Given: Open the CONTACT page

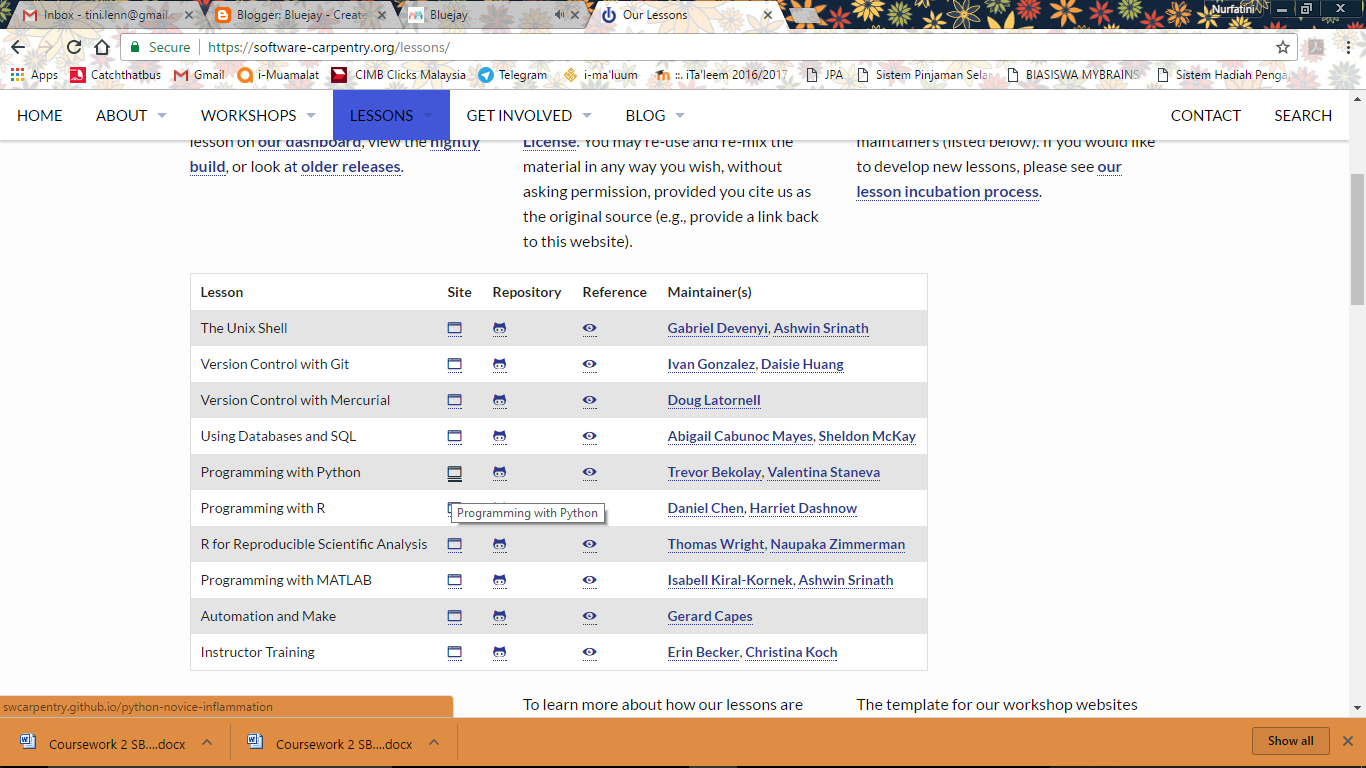Looking at the screenshot, I should [x=1205, y=115].
